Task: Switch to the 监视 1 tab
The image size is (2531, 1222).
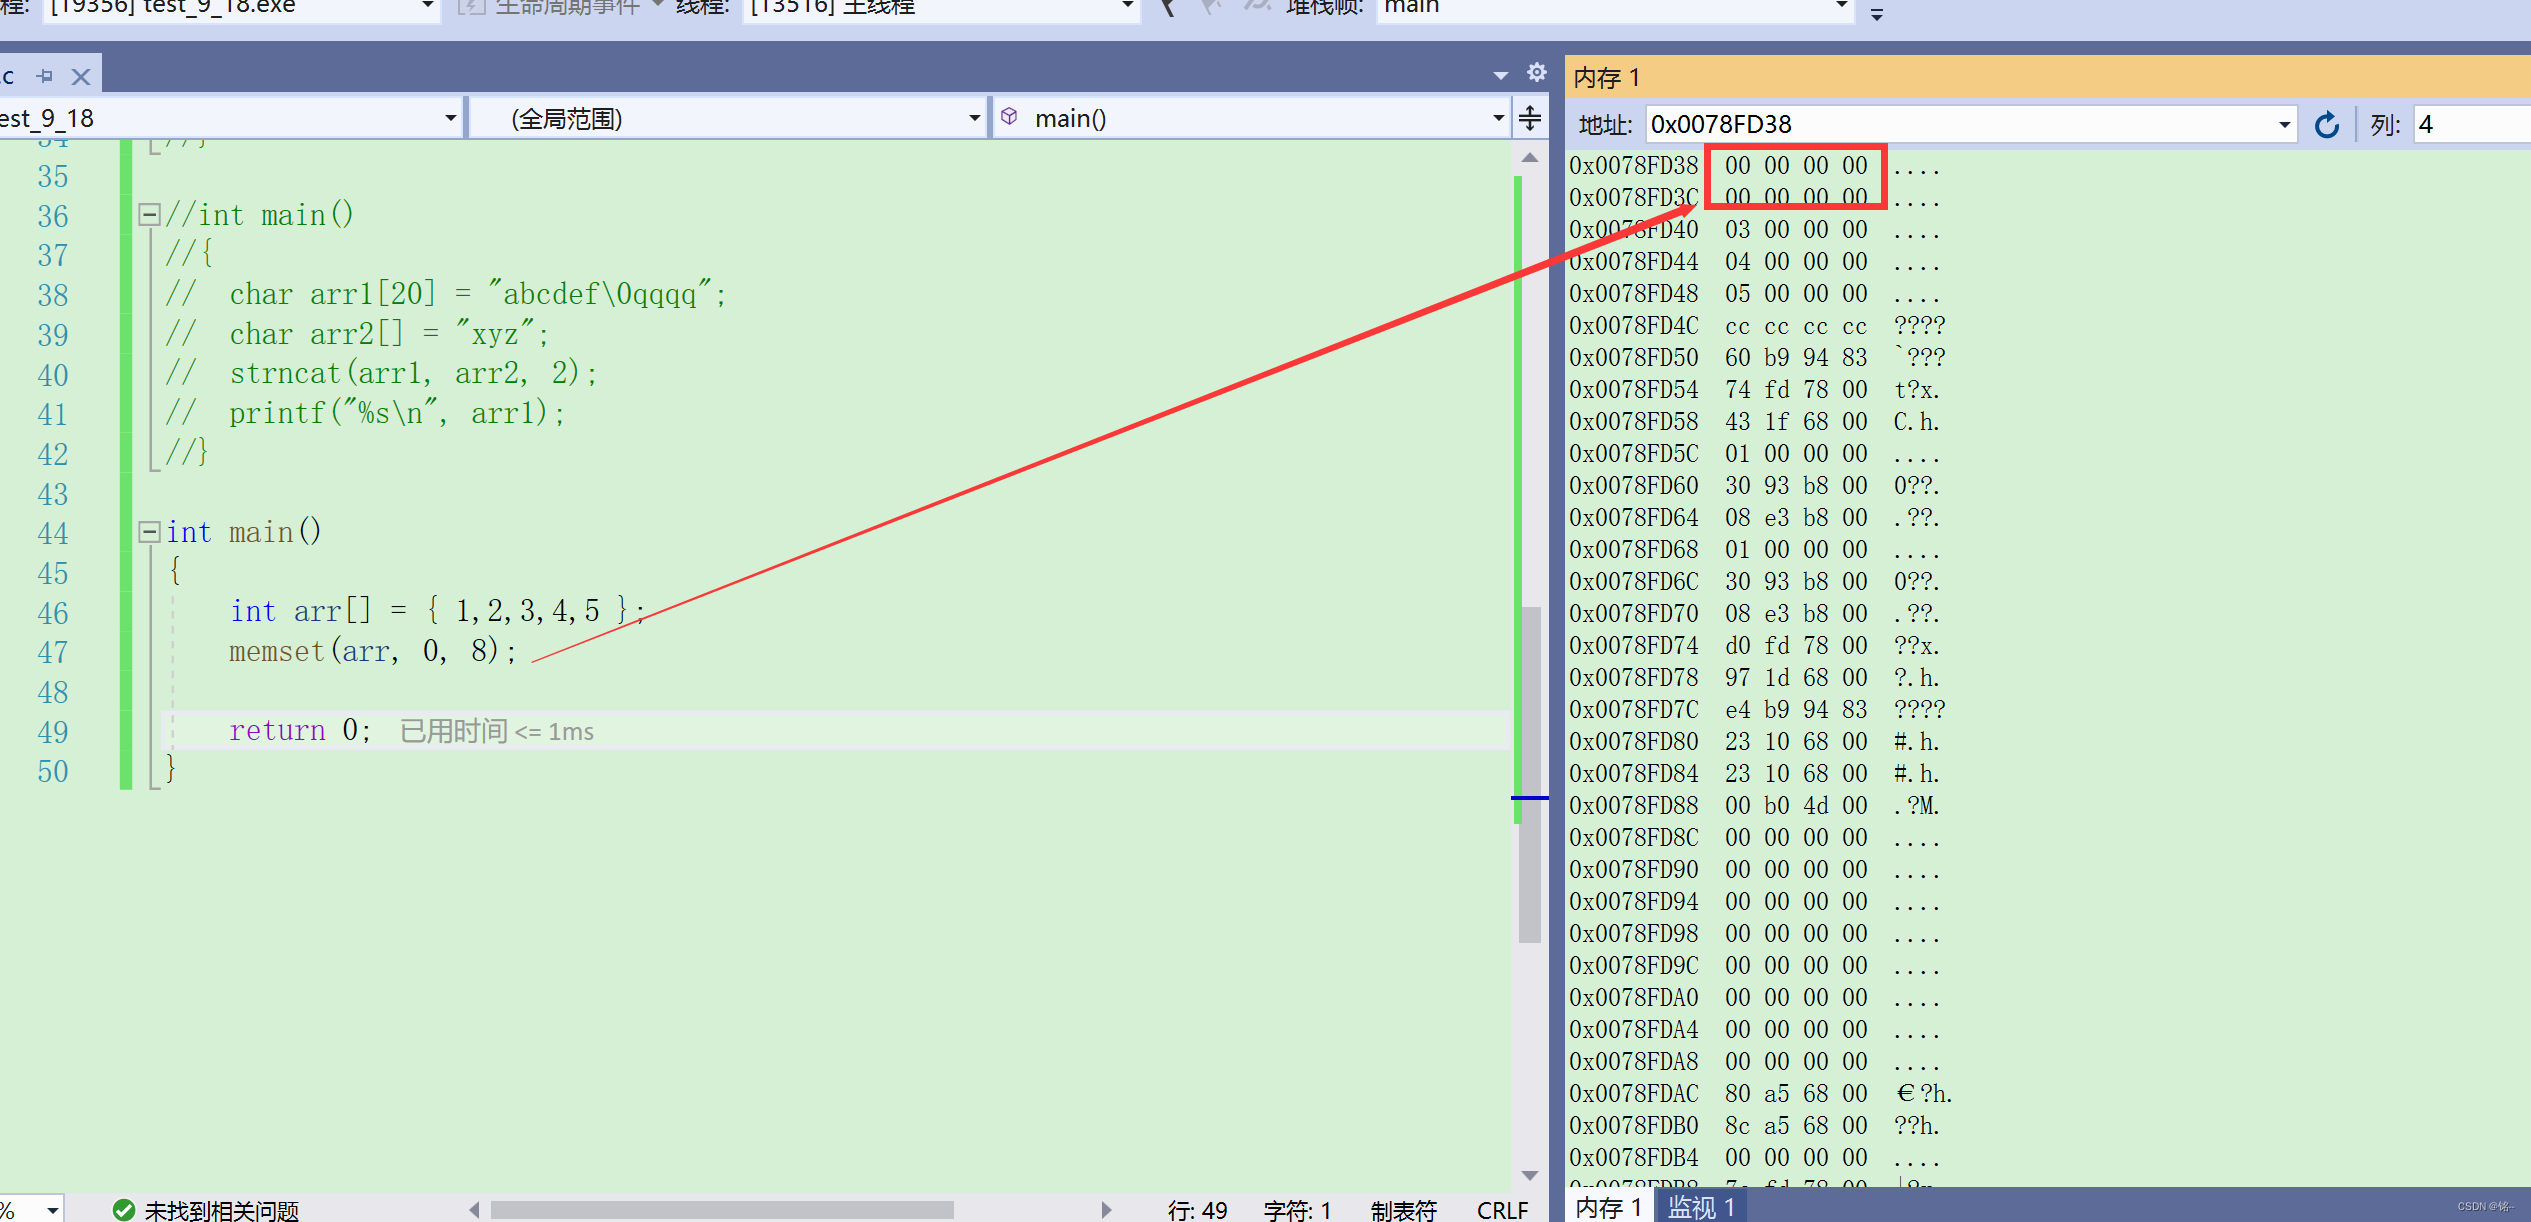Action: [x=1701, y=1207]
